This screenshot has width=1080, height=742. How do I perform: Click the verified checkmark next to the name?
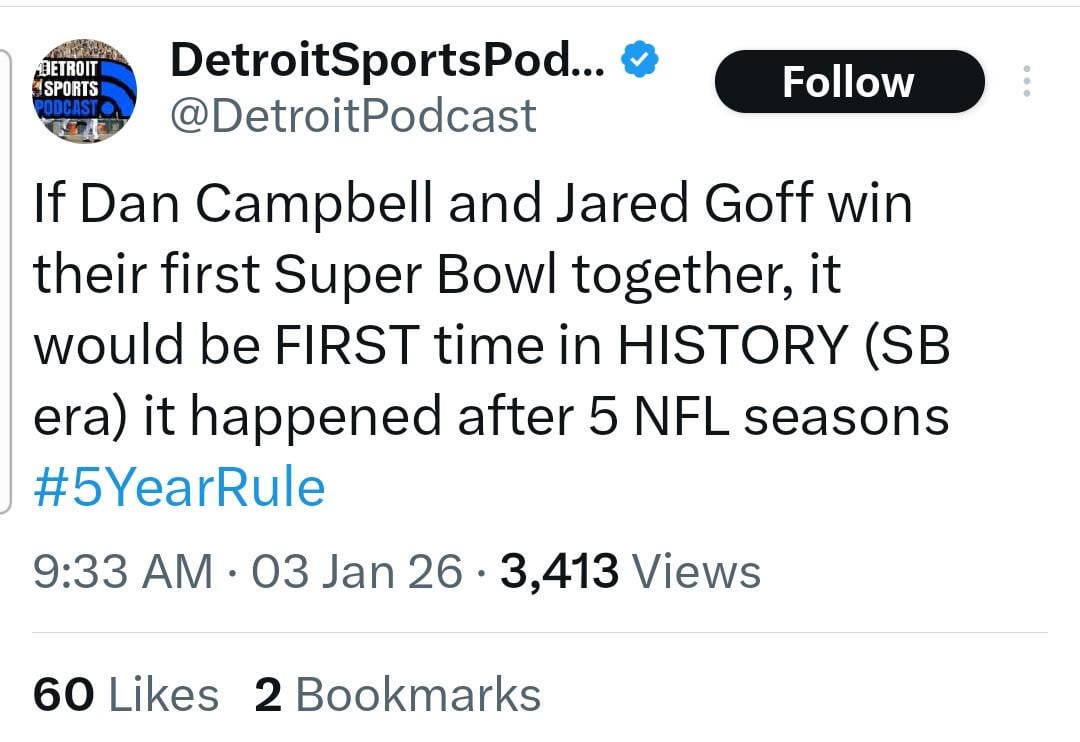(637, 59)
